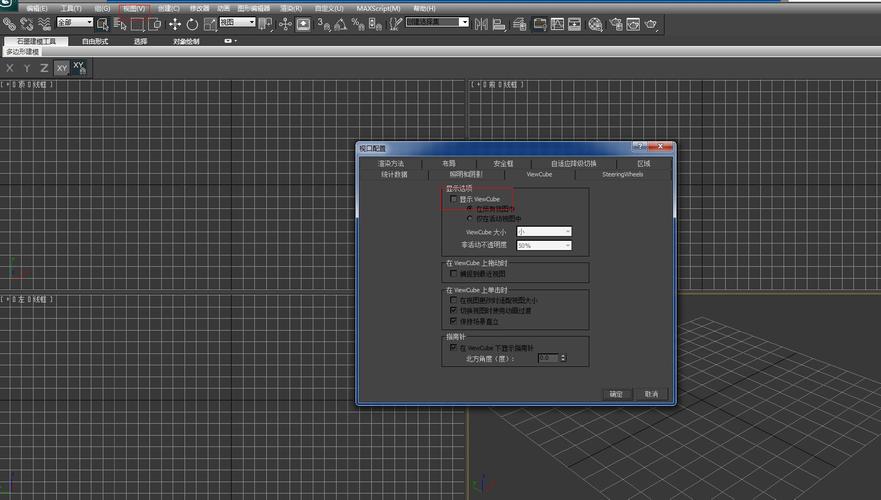881x500 pixels.
Task: Click the Select Object arrow tool
Action: [x=103, y=23]
